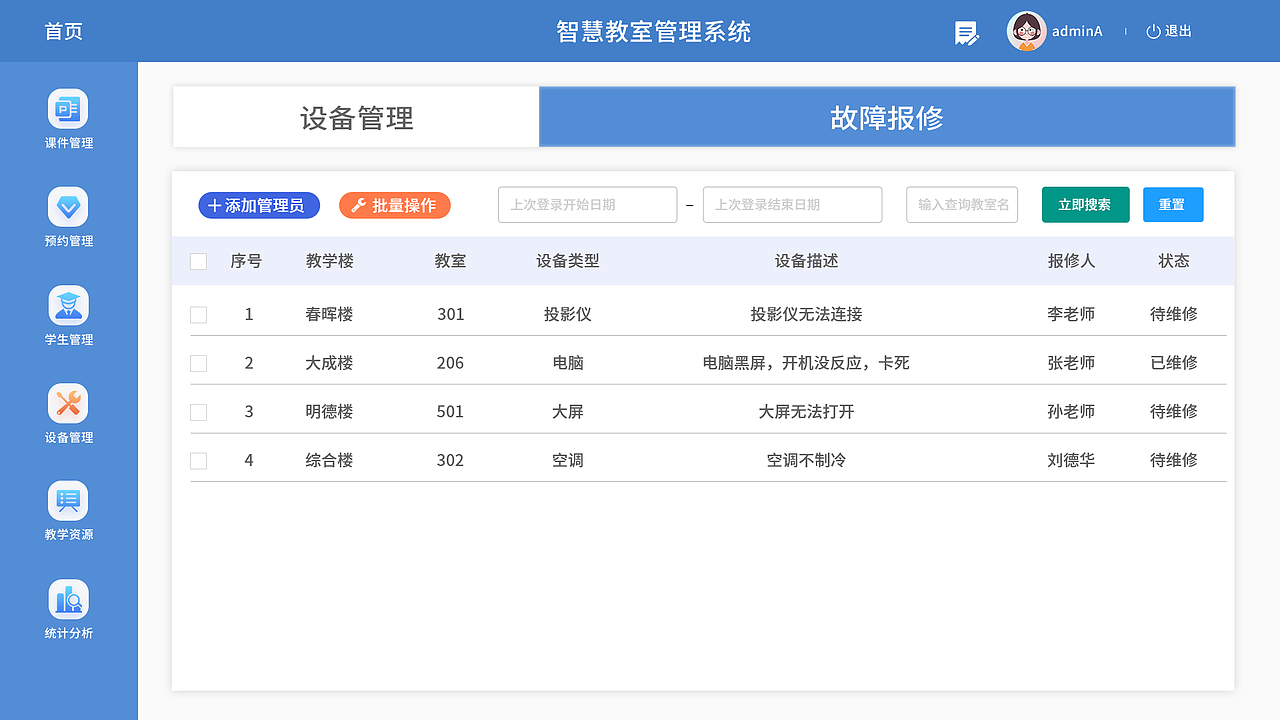Click the 退出 logout link
Screen dimensions: 1280x720
1178,31
